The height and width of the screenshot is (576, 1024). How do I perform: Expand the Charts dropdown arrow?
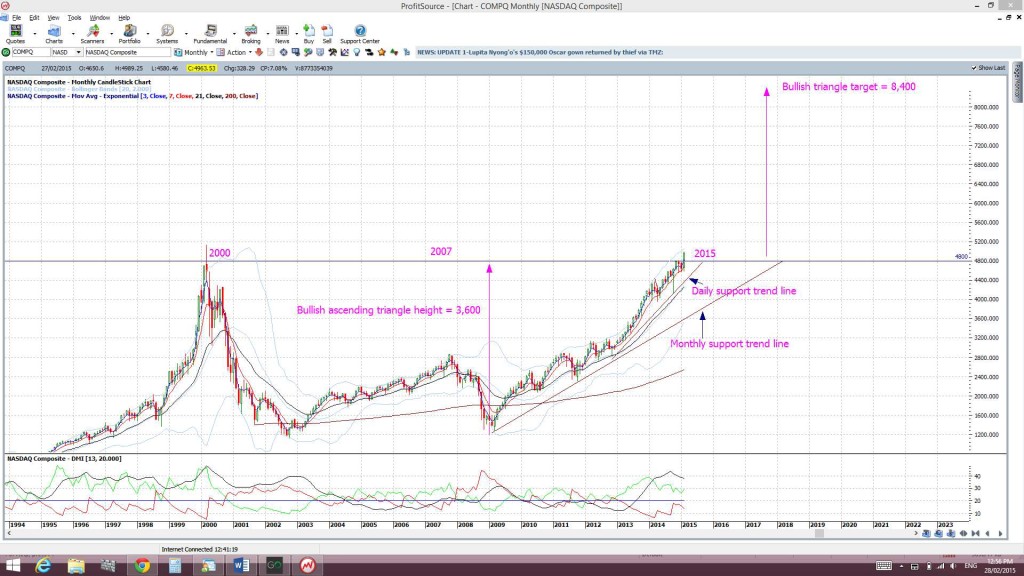pyautogui.click(x=72, y=33)
